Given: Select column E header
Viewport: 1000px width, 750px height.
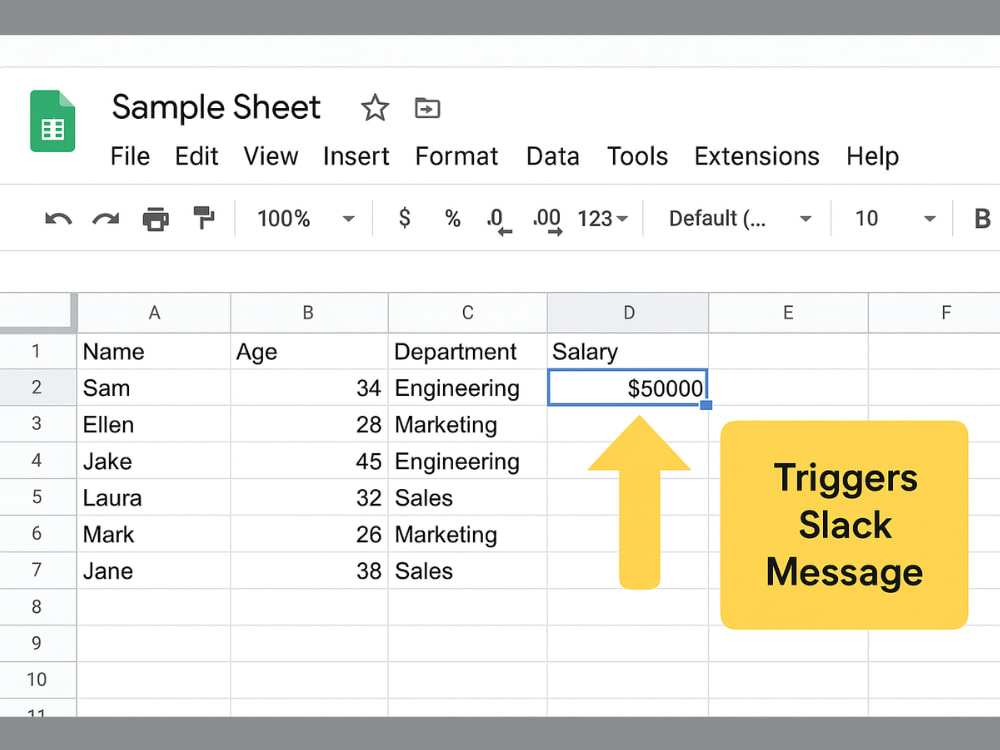Looking at the screenshot, I should pos(788,313).
